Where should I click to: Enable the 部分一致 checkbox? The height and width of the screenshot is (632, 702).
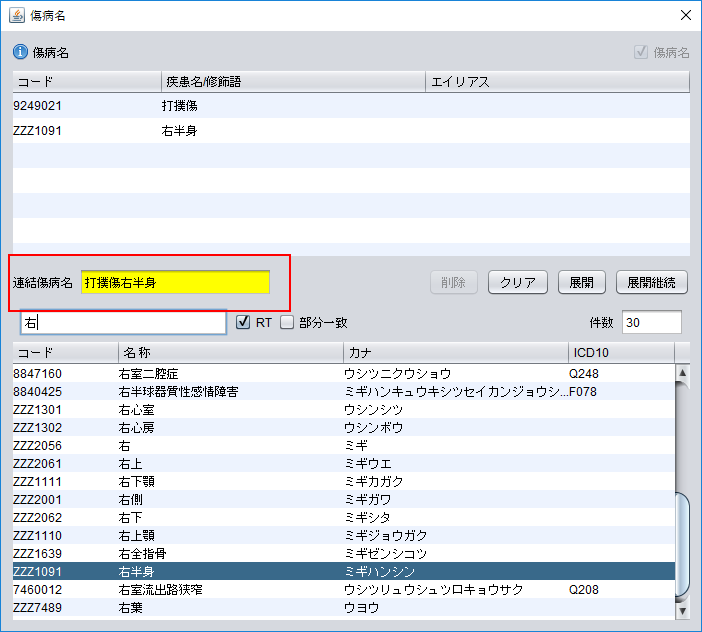point(287,322)
